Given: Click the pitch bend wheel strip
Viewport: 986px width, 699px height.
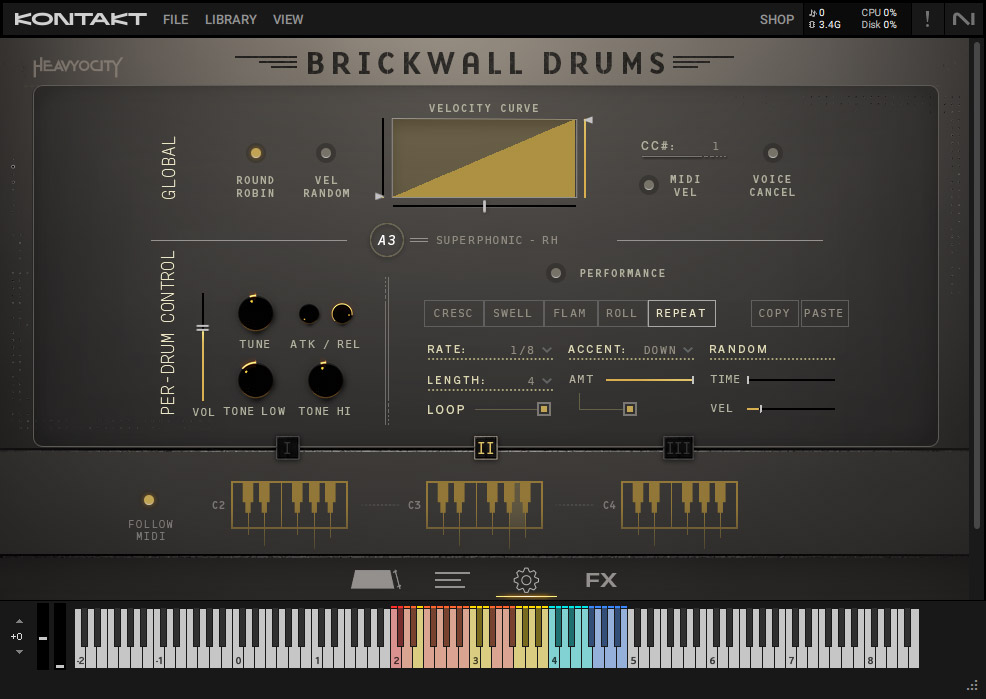Looking at the screenshot, I should click(43, 637).
